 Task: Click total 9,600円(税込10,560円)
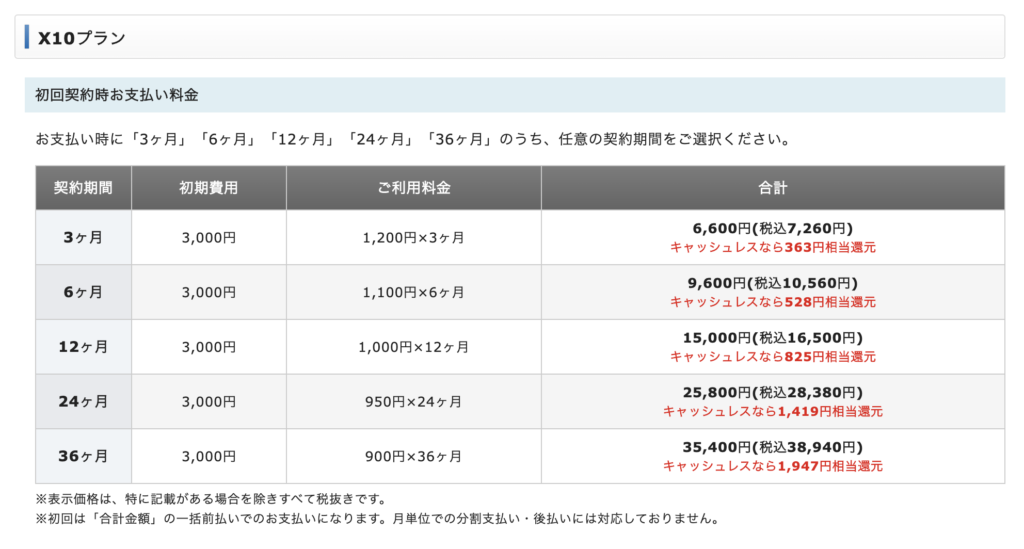(773, 283)
